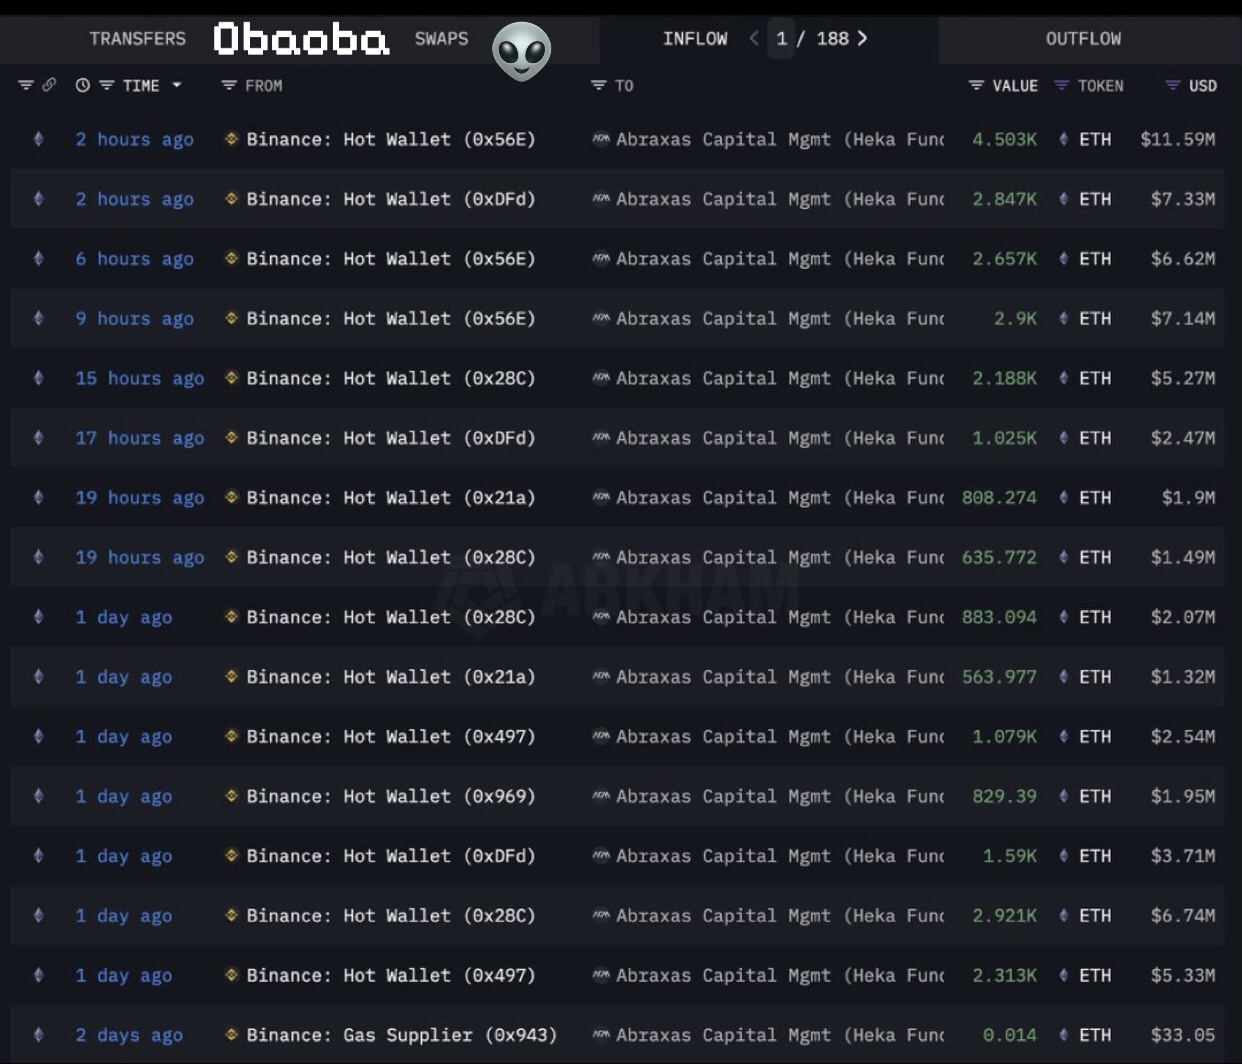Click value 635.772
The image size is (1242, 1064).
click(x=999, y=557)
